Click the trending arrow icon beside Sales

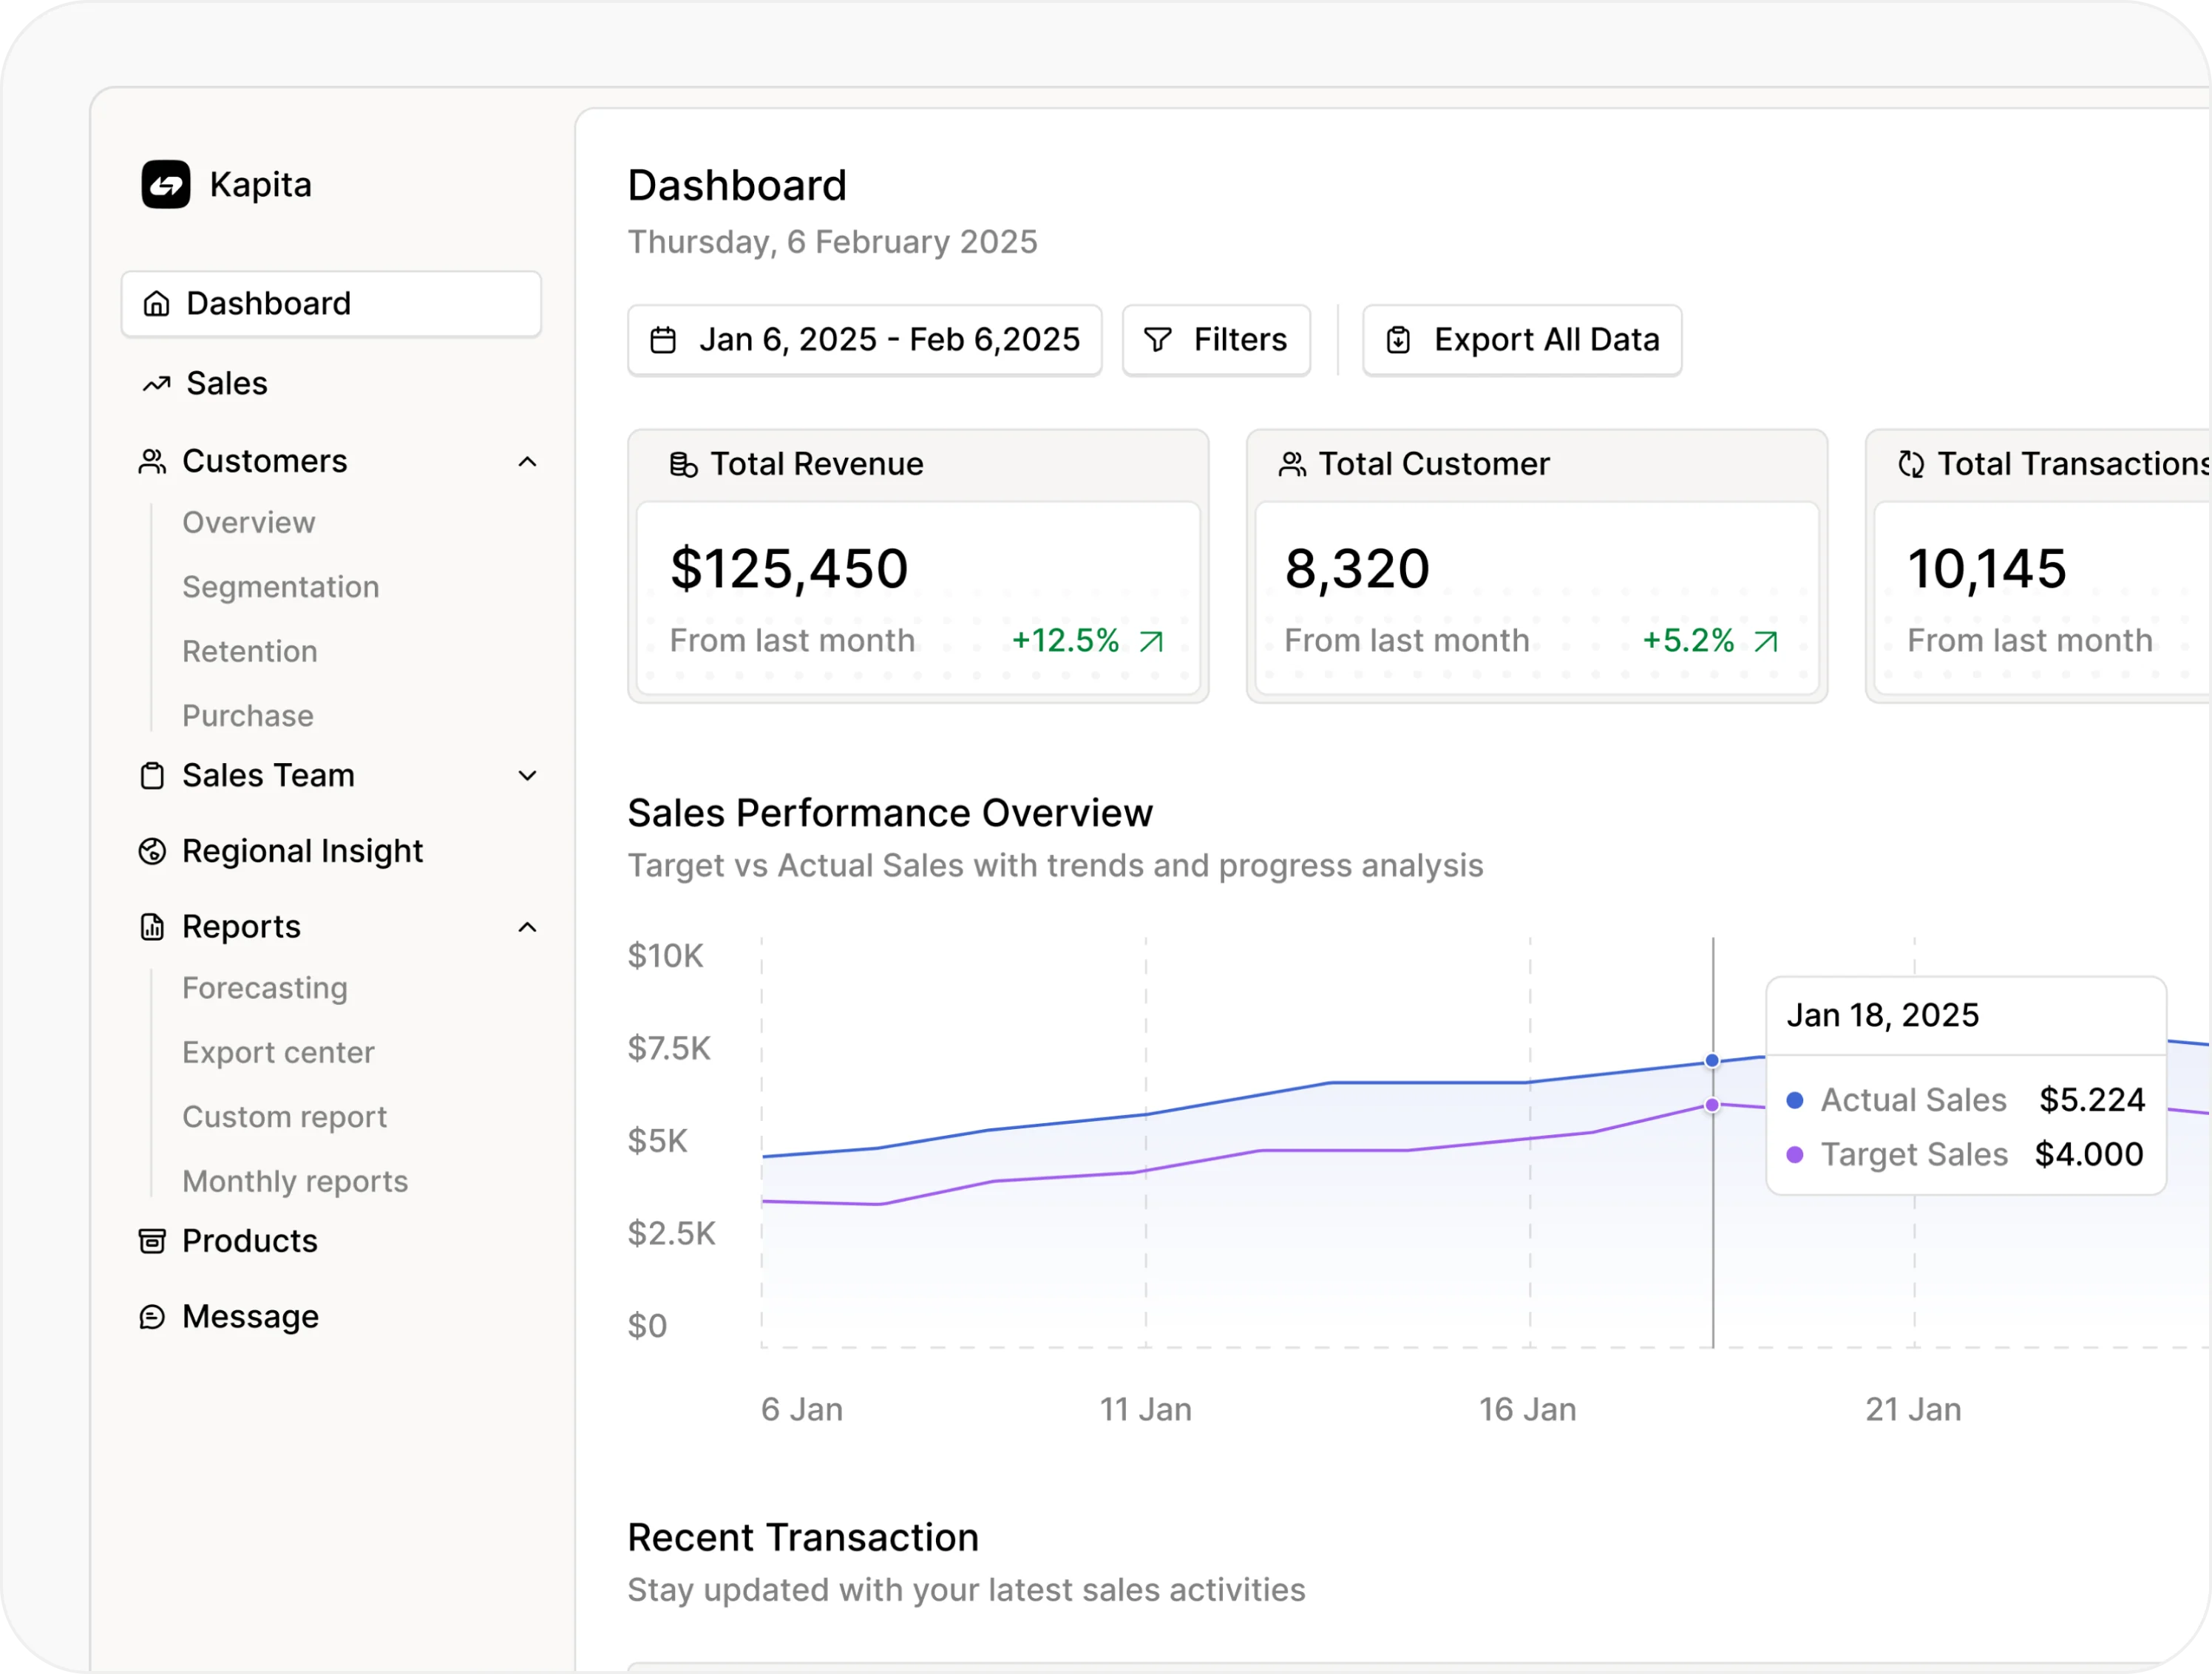pyautogui.click(x=156, y=384)
